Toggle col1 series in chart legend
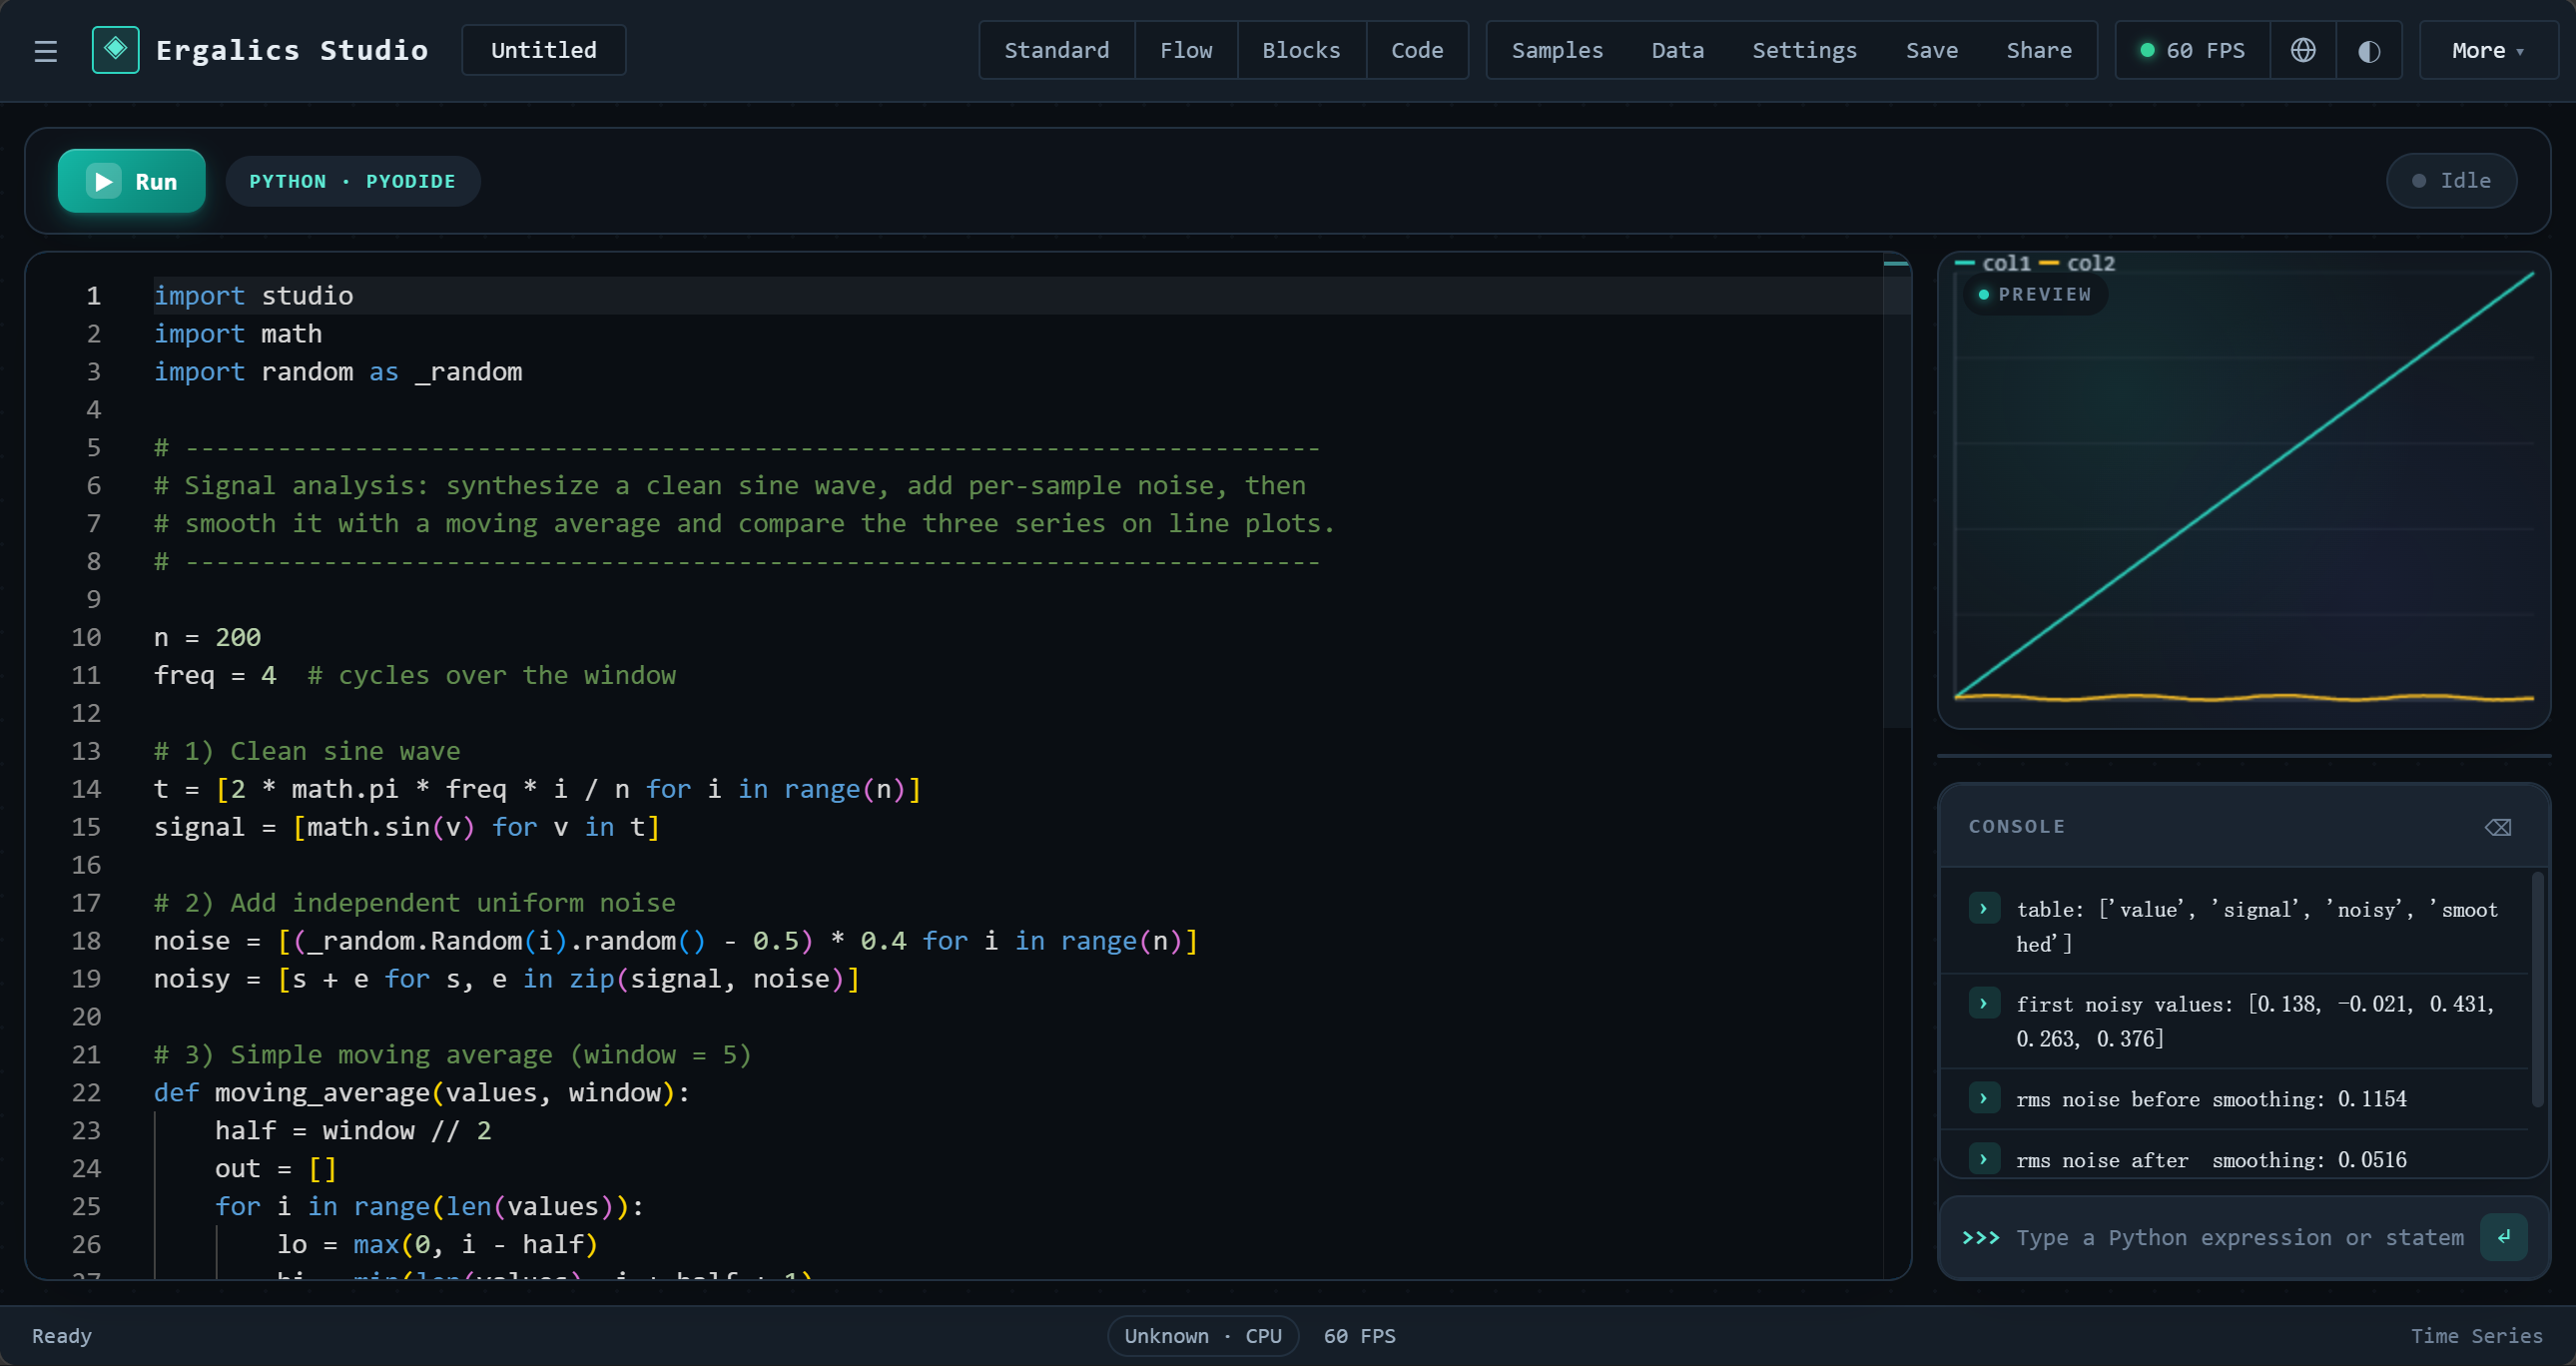The width and height of the screenshot is (2576, 1366). coord(1993,263)
